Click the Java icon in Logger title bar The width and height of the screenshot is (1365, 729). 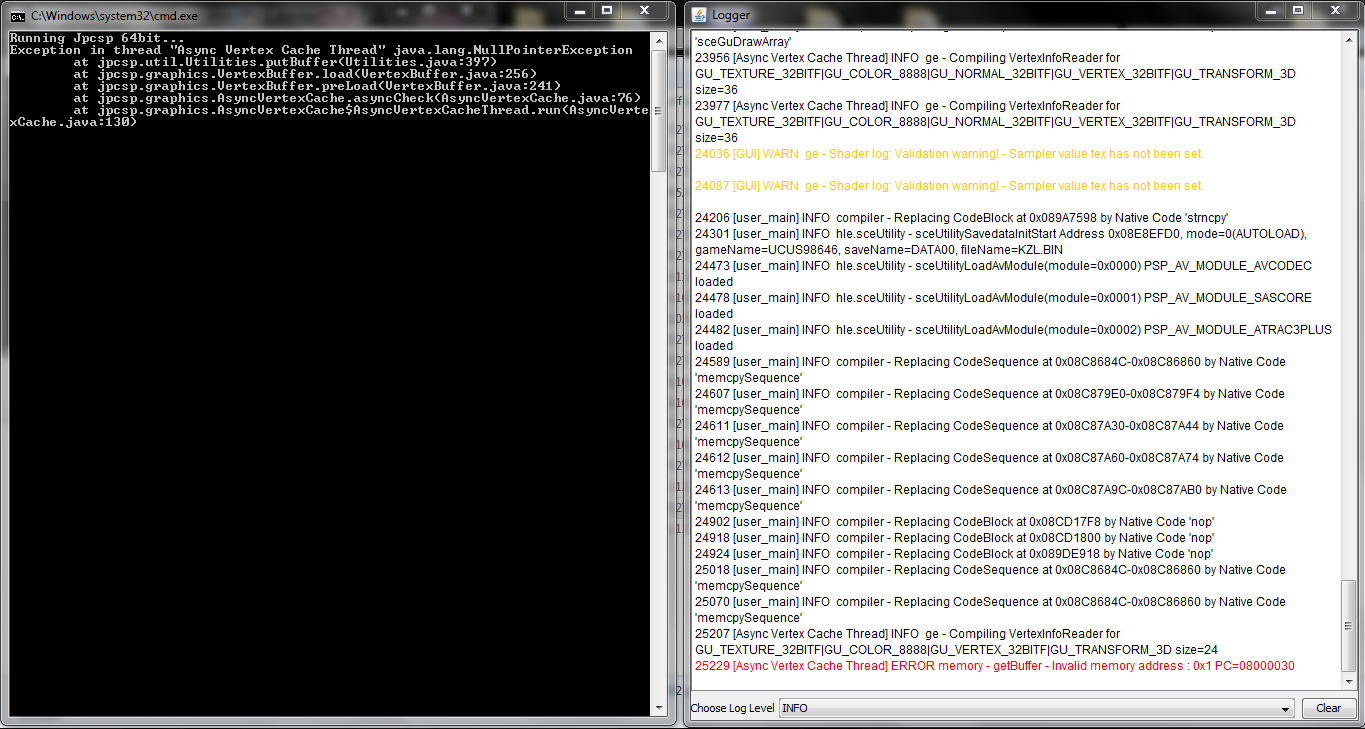(x=698, y=15)
